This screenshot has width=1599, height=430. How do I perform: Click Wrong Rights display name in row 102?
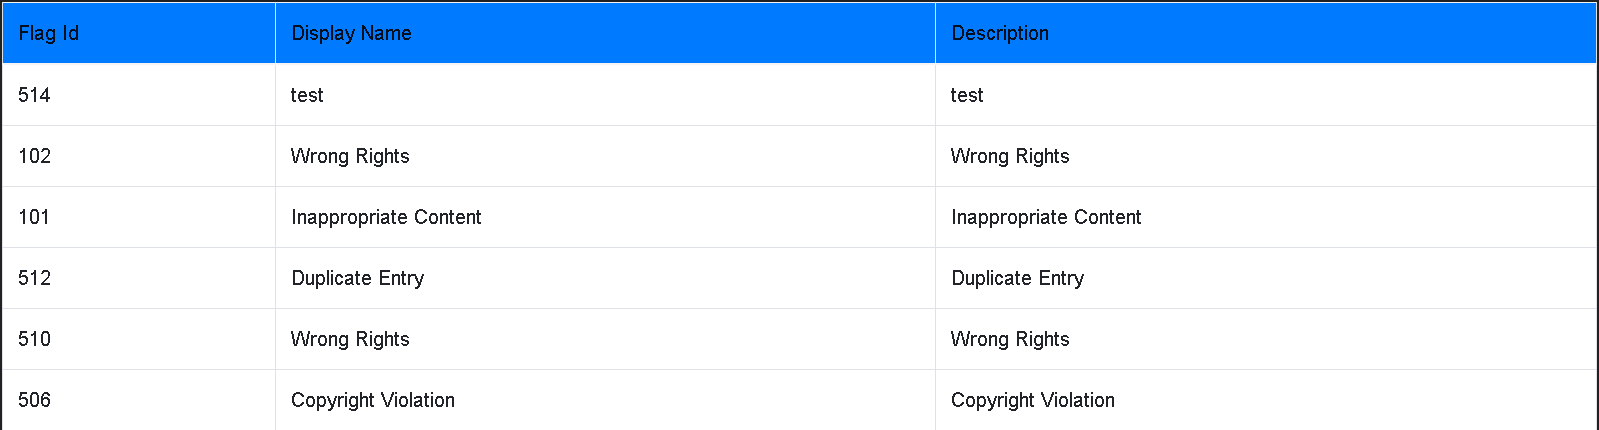605,156
